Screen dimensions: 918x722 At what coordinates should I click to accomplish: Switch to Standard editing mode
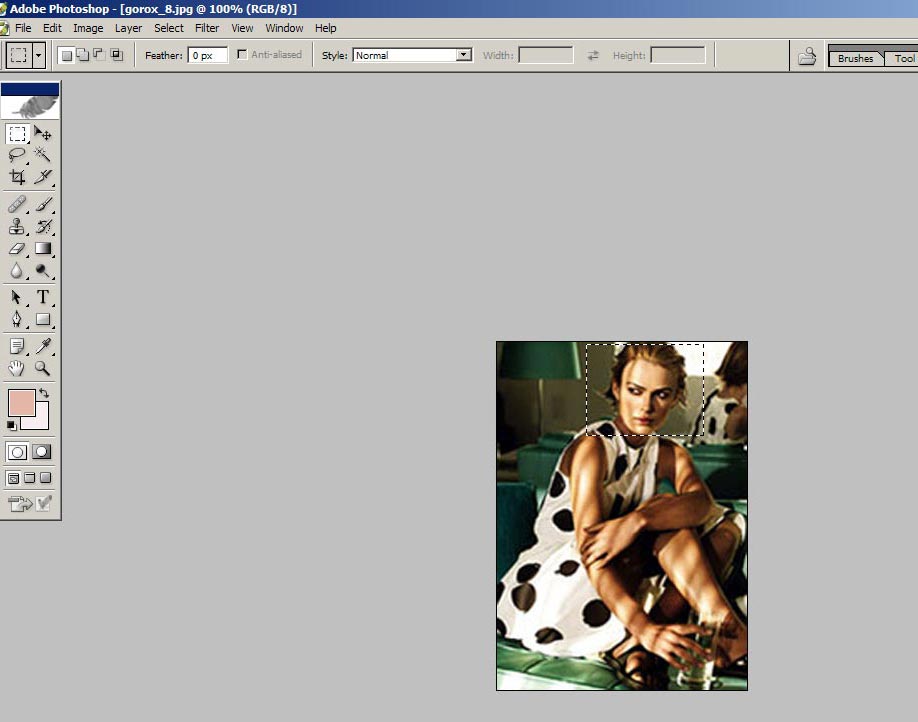(x=17, y=452)
